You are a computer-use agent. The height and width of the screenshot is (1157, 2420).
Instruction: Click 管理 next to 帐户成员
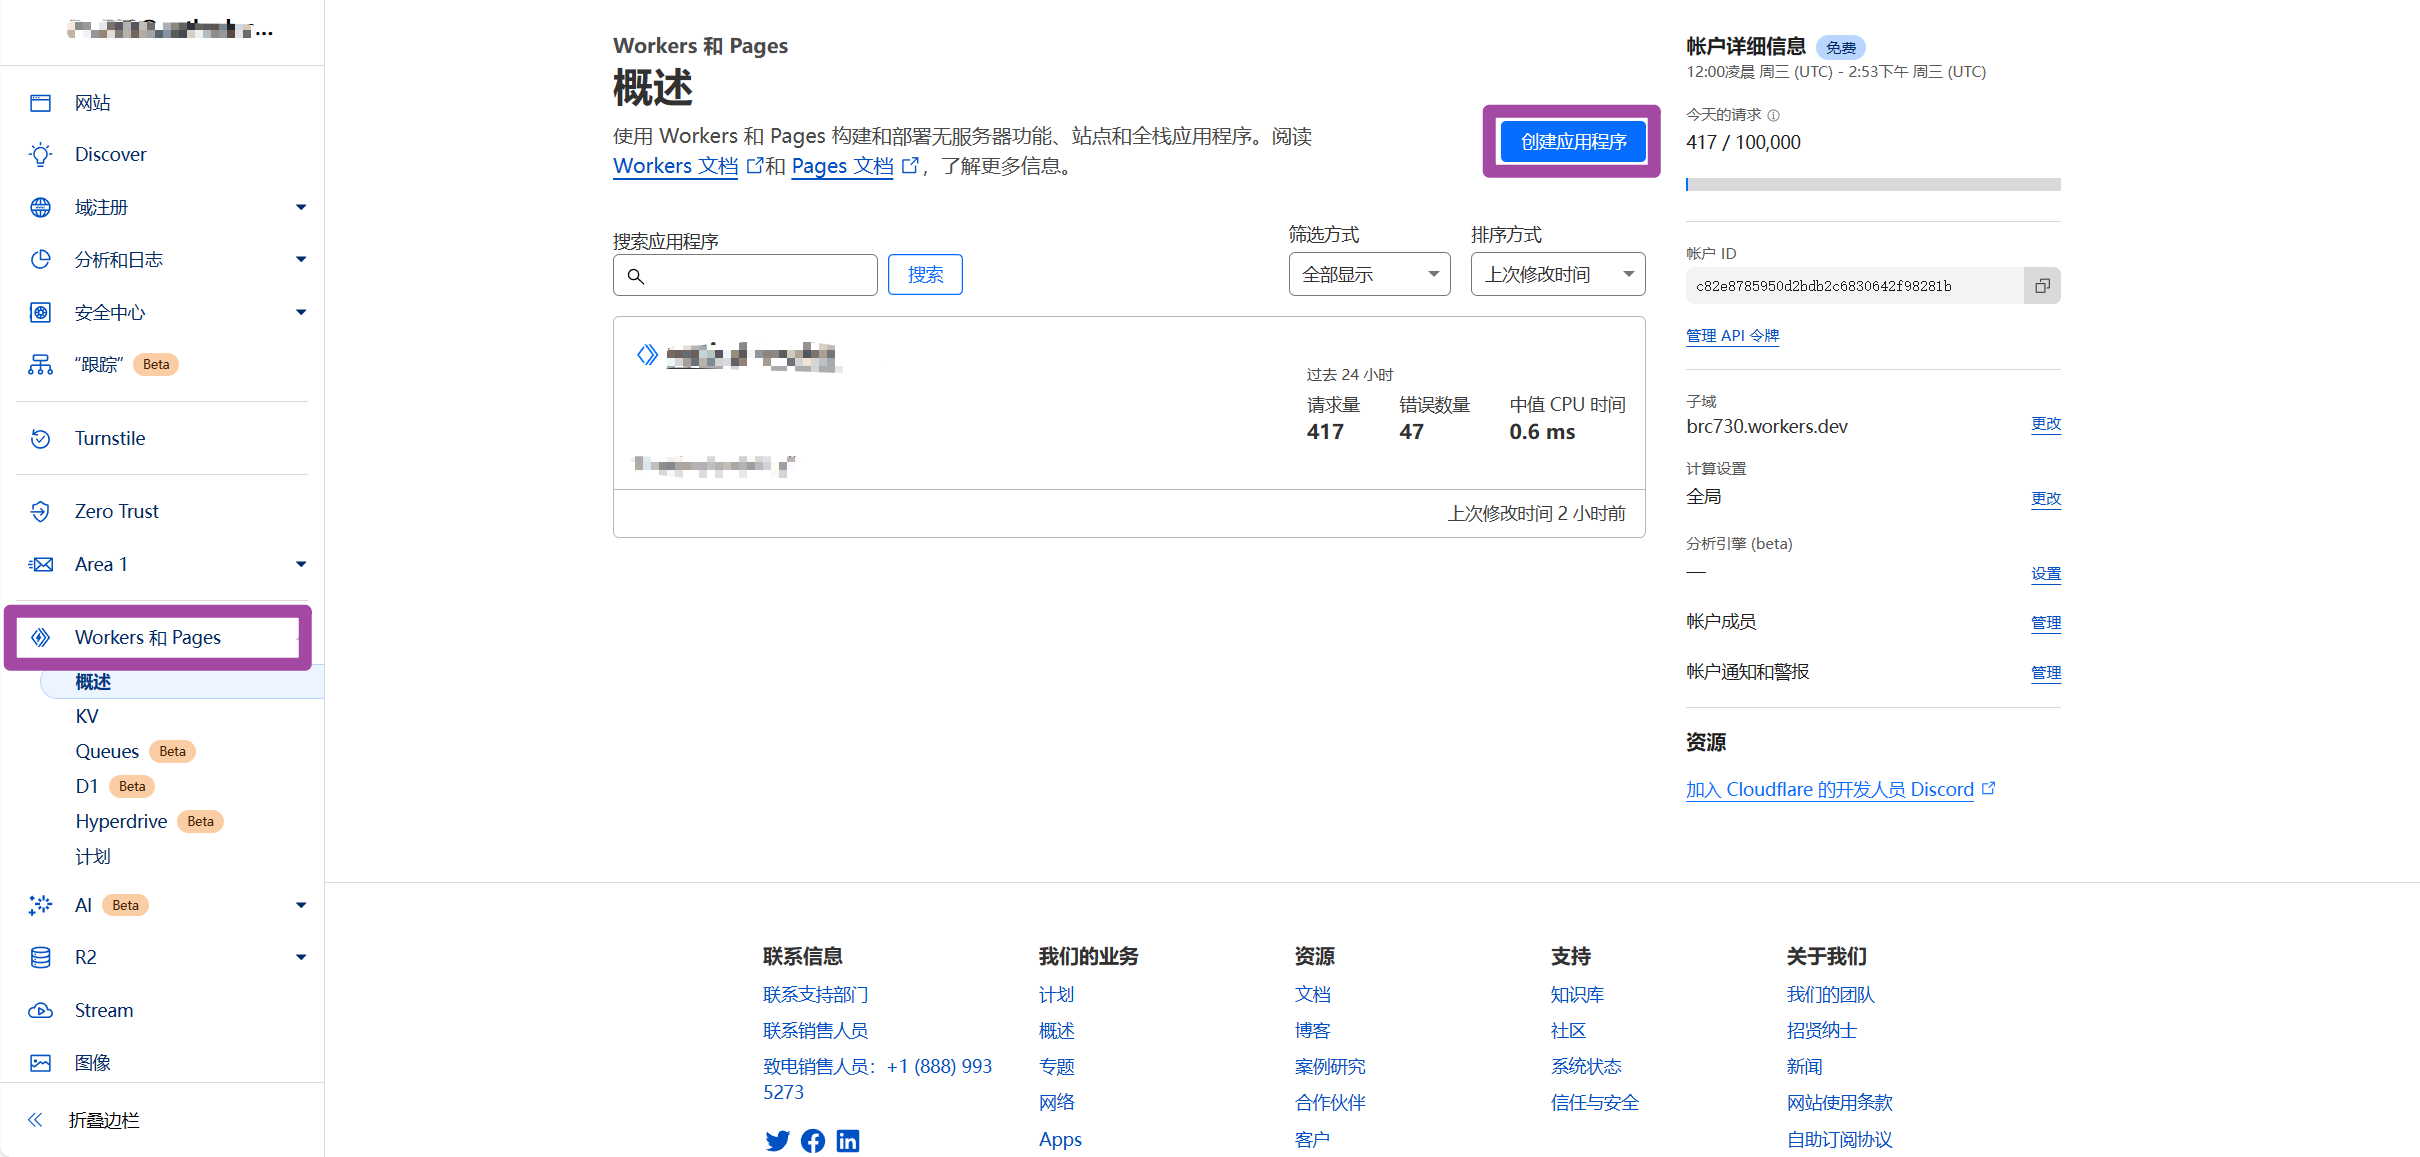point(2046,623)
